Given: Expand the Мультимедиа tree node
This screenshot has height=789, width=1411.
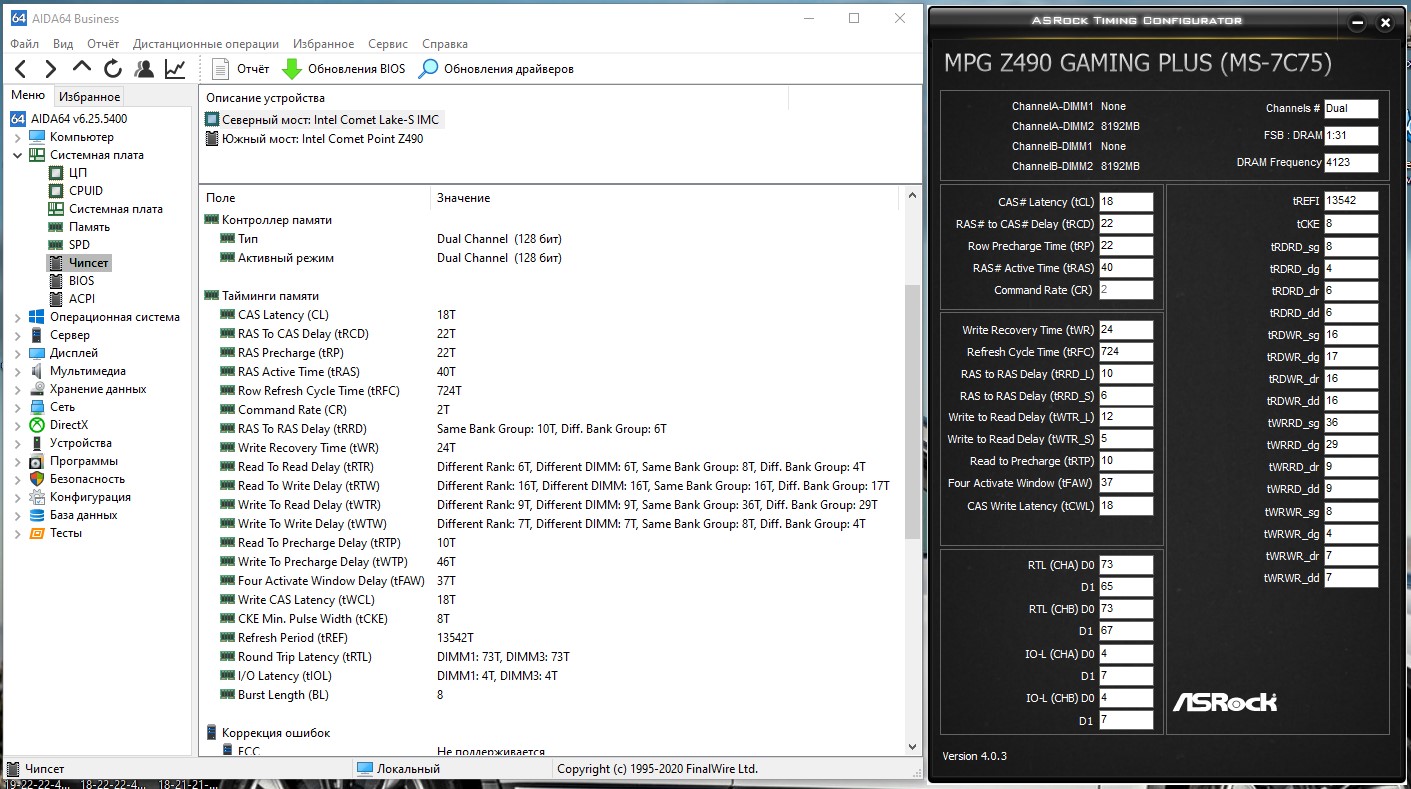Looking at the screenshot, I should [x=17, y=371].
